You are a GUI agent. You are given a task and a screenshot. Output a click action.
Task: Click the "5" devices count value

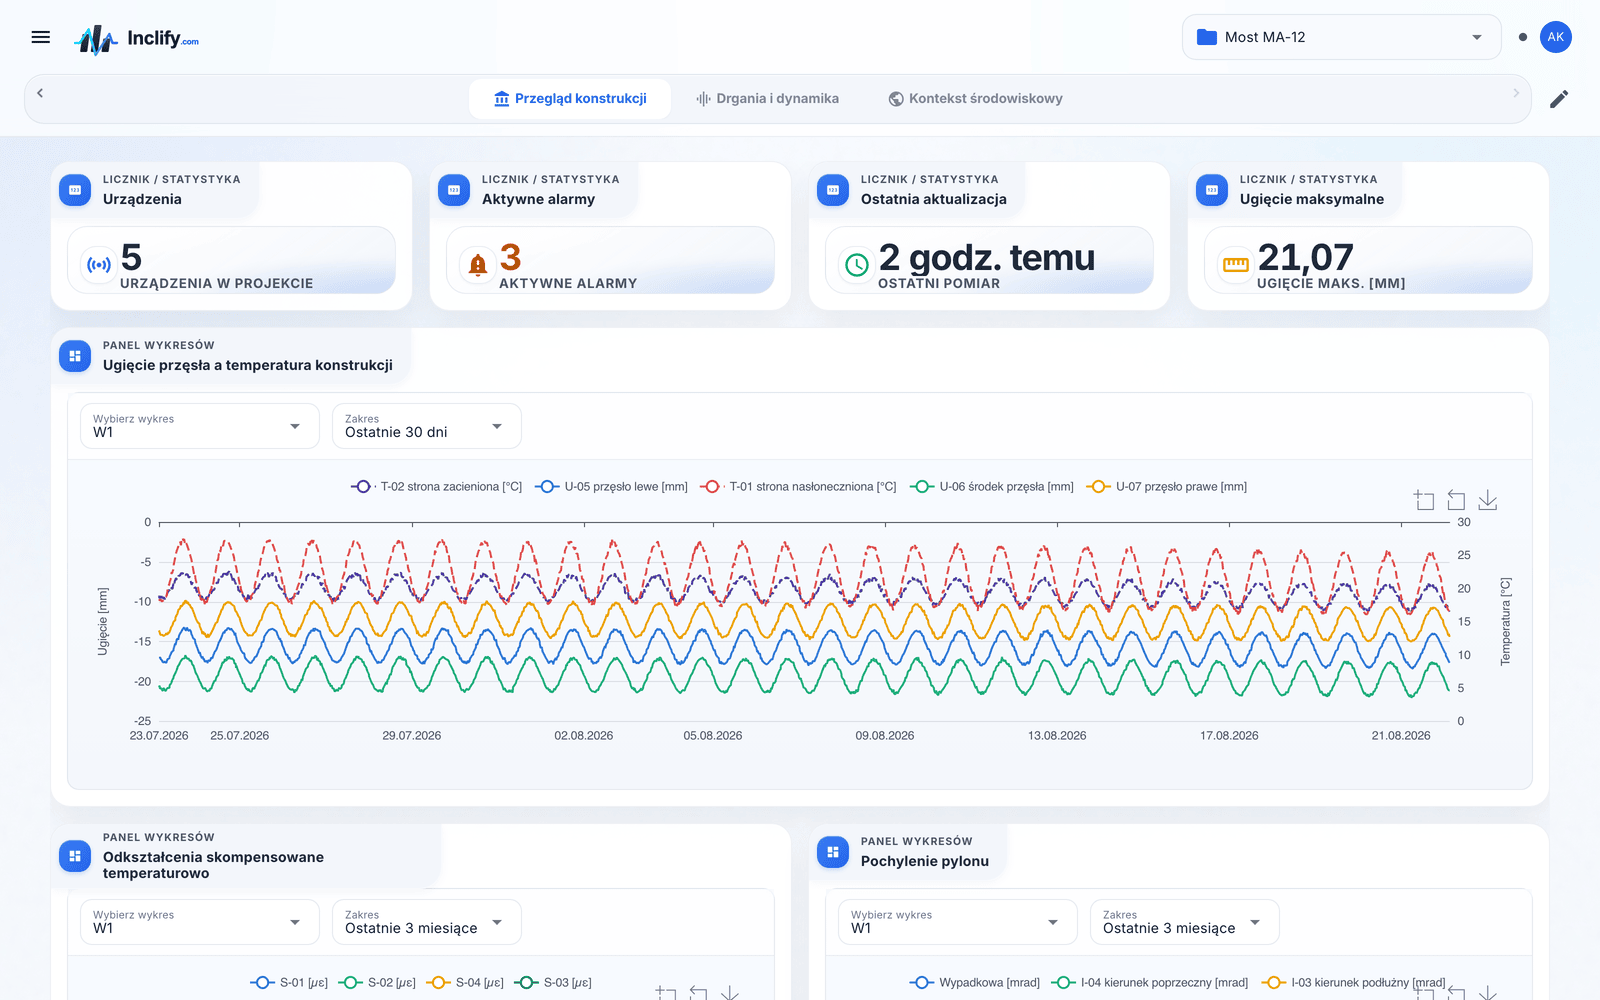[131, 257]
